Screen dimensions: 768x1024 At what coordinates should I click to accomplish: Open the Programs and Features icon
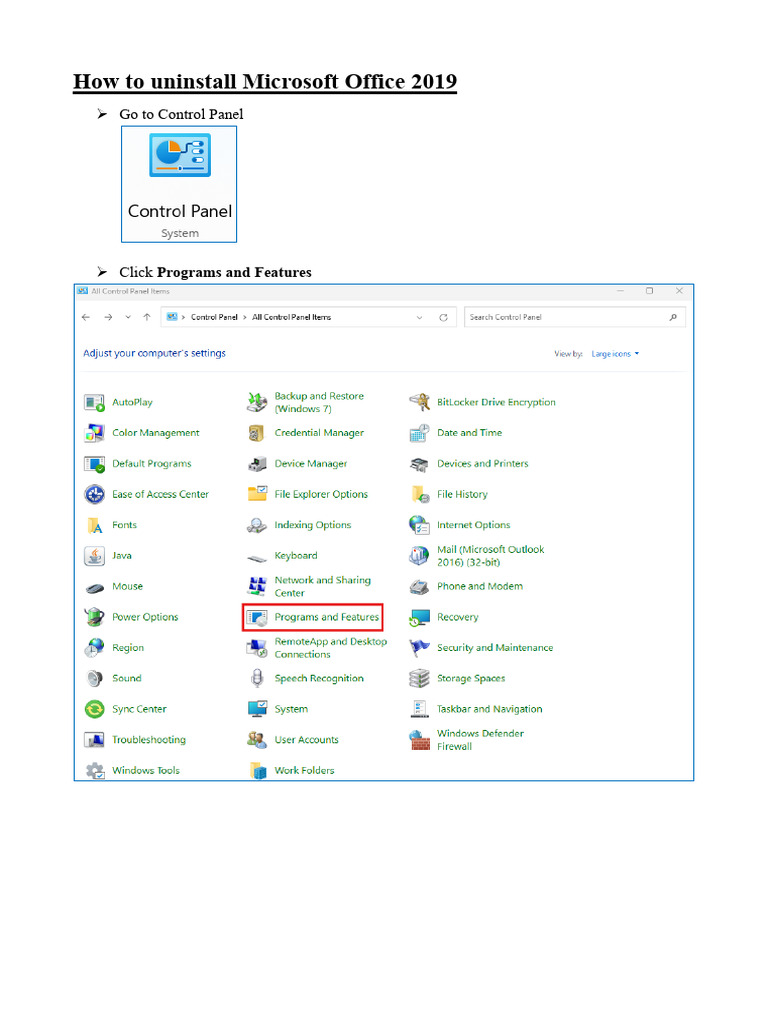pyautogui.click(x=257, y=617)
